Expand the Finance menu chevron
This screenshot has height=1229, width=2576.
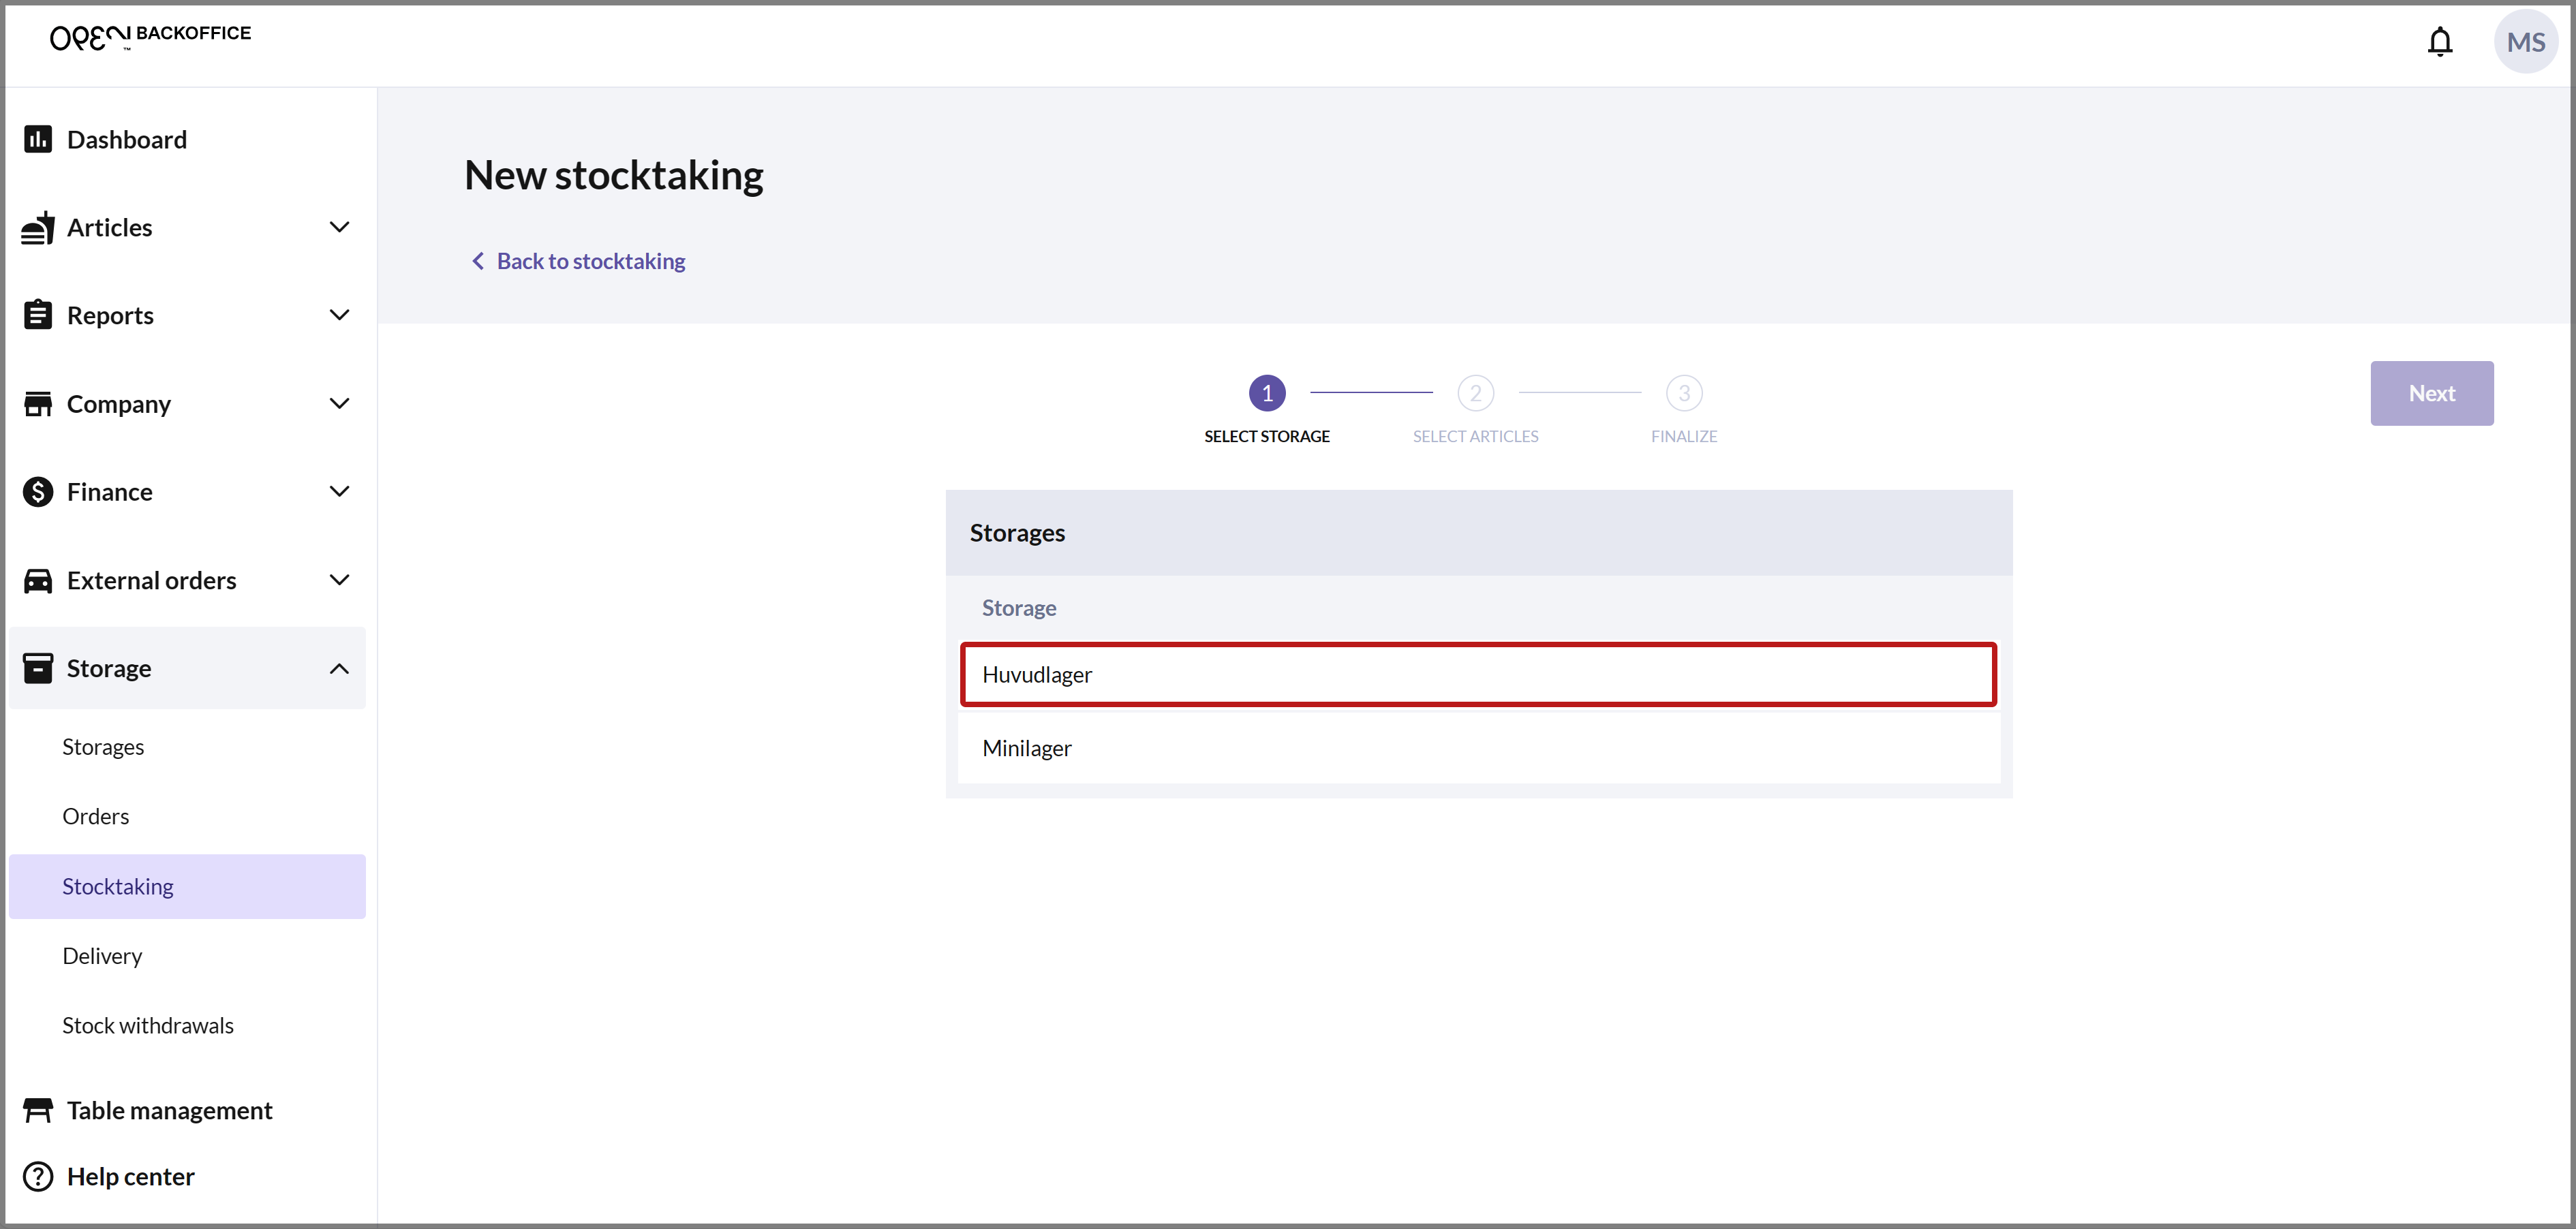click(339, 492)
